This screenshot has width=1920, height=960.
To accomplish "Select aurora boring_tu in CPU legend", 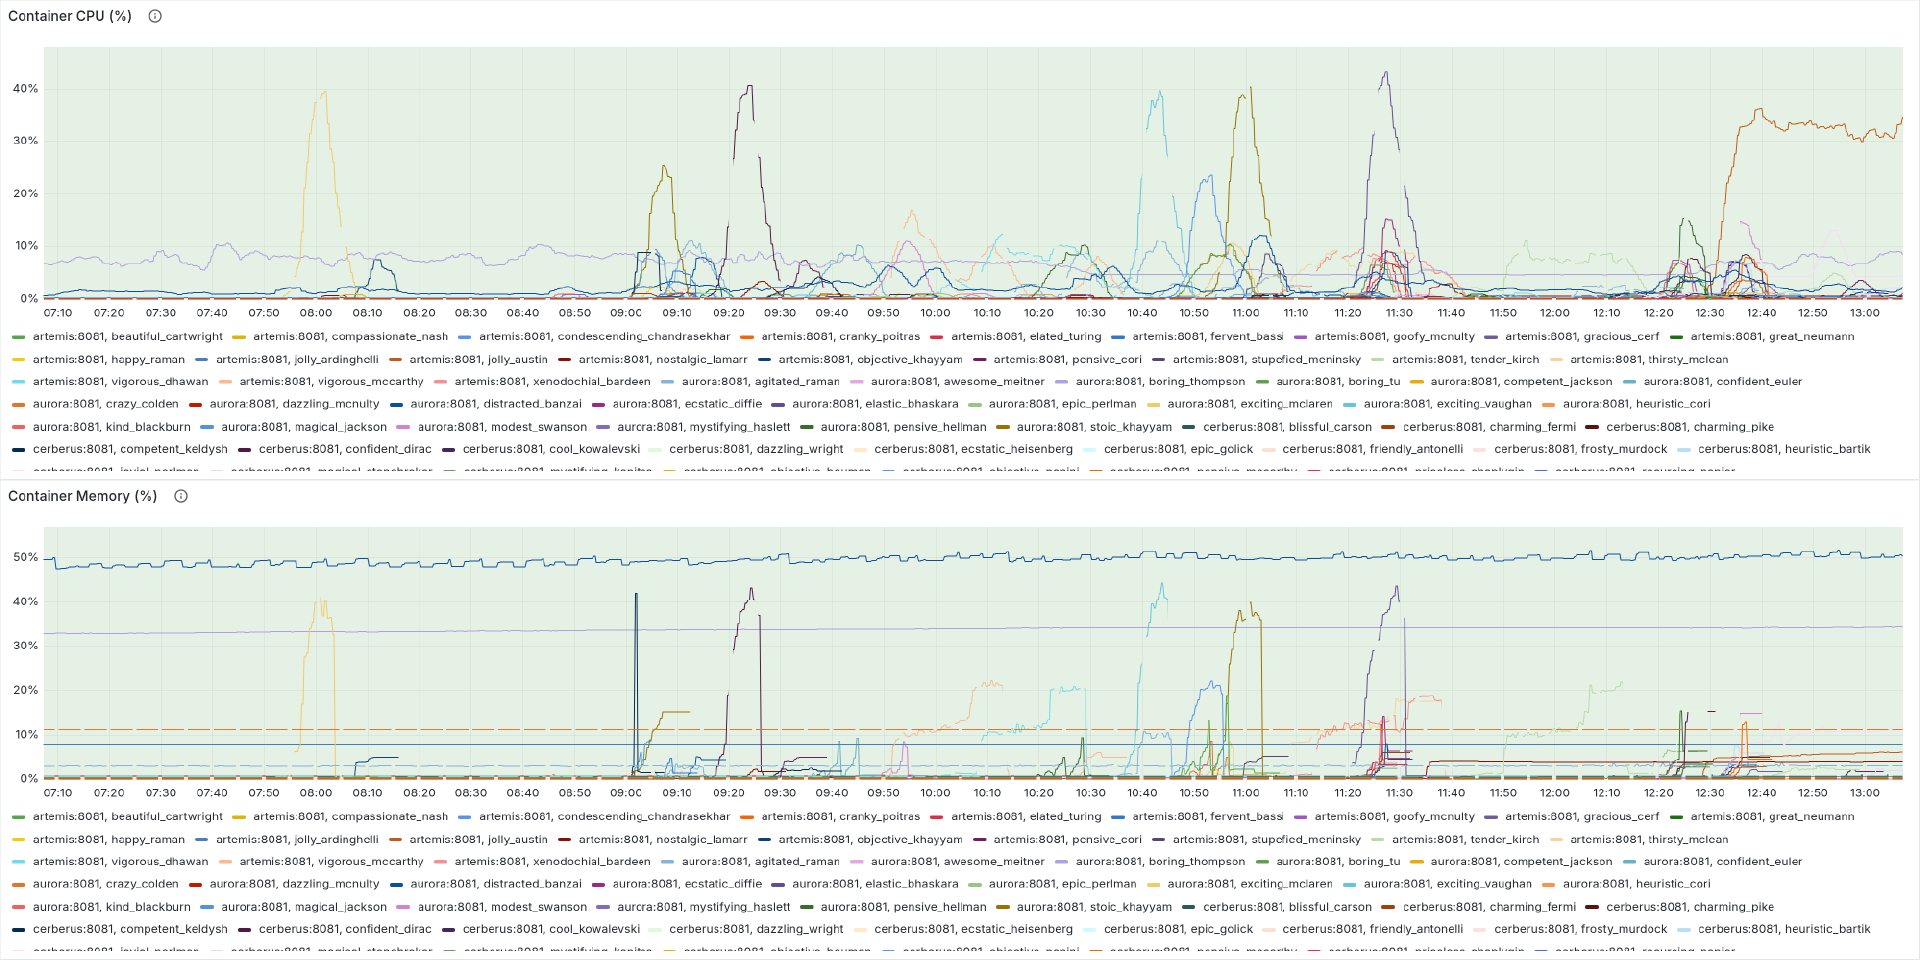I will pyautogui.click(x=1338, y=382).
